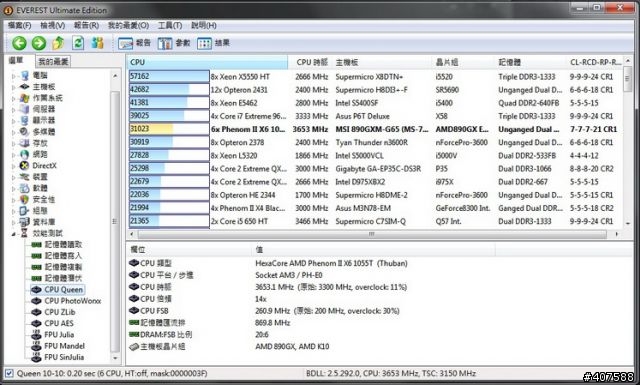Click the FPU Mandel icon
The height and width of the screenshot is (385, 640).
[x=36, y=346]
